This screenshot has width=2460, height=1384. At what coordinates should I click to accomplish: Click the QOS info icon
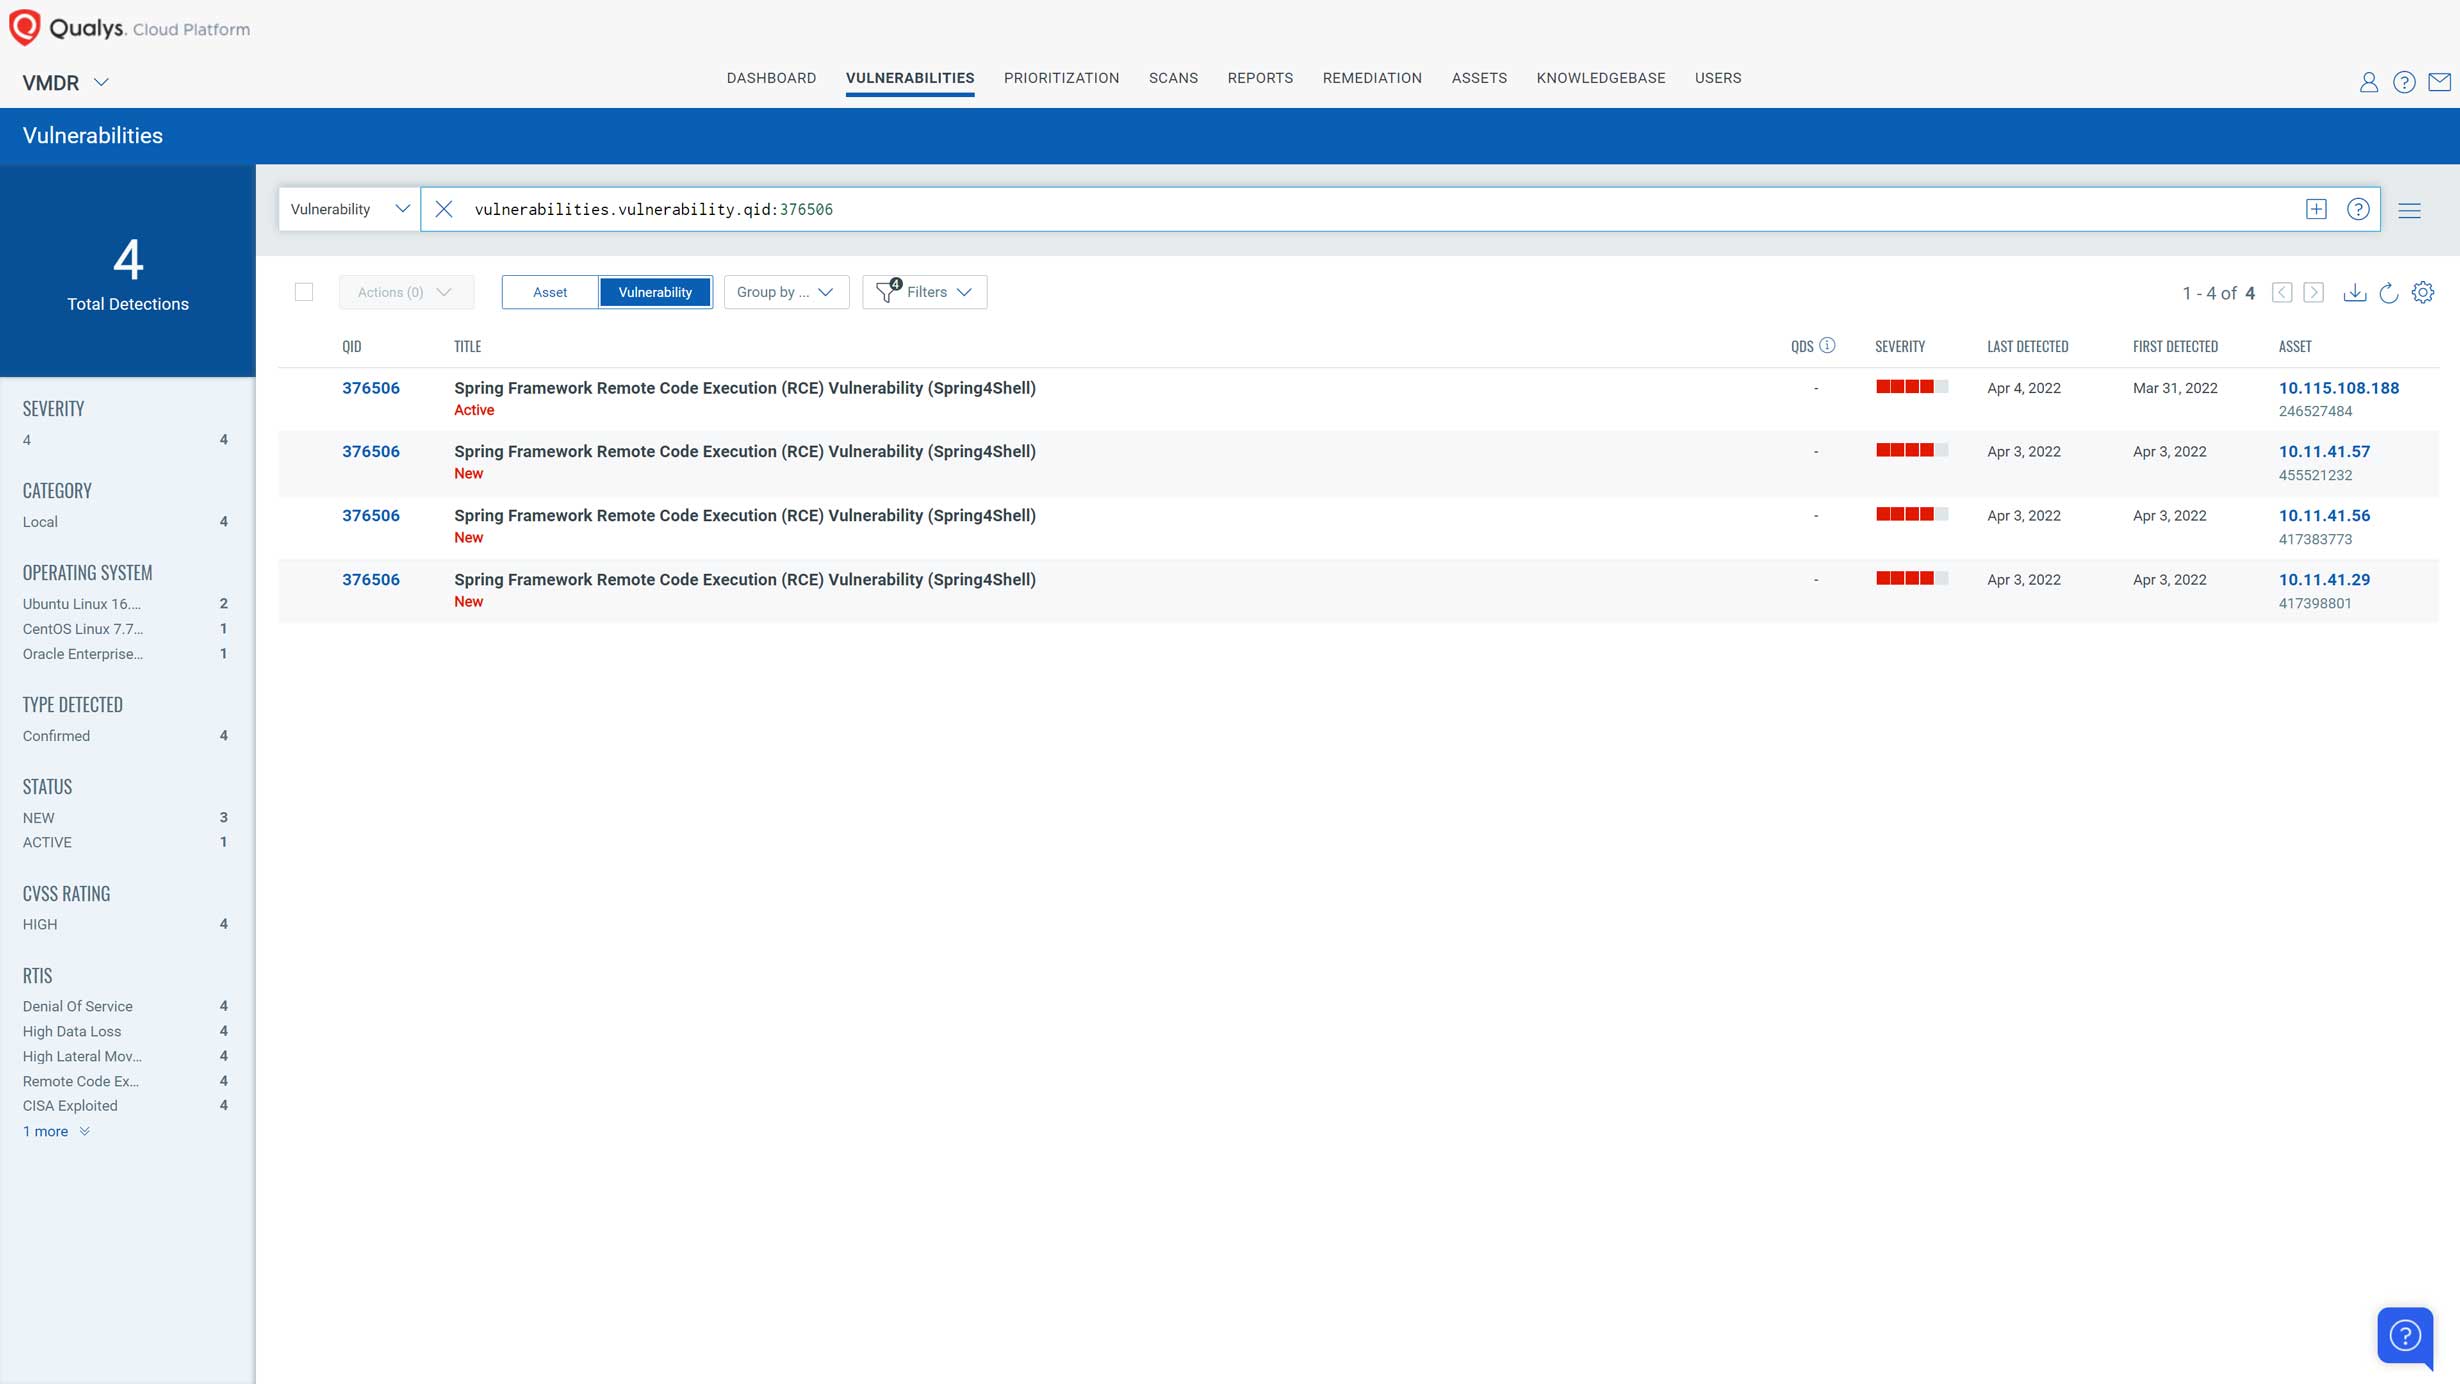(x=1830, y=345)
